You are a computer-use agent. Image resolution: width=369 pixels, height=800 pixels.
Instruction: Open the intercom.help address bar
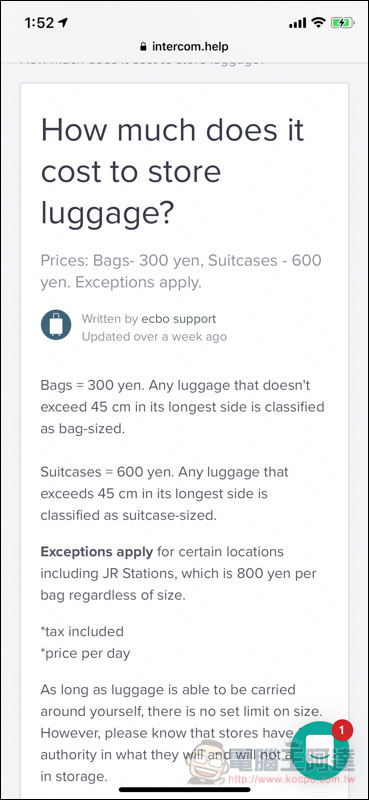pyautogui.click(x=184, y=47)
